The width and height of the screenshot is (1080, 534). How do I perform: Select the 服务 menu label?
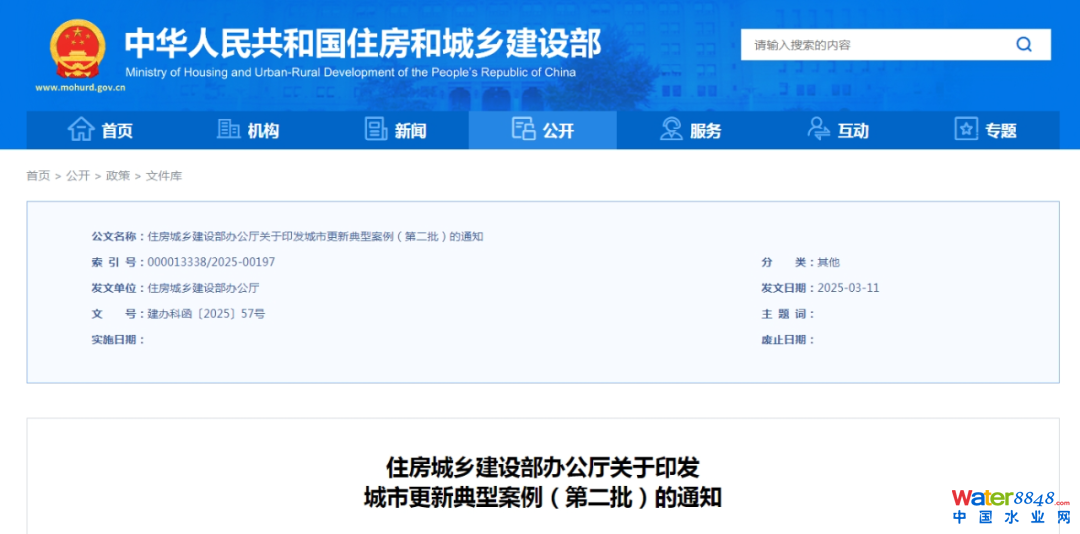(x=706, y=131)
